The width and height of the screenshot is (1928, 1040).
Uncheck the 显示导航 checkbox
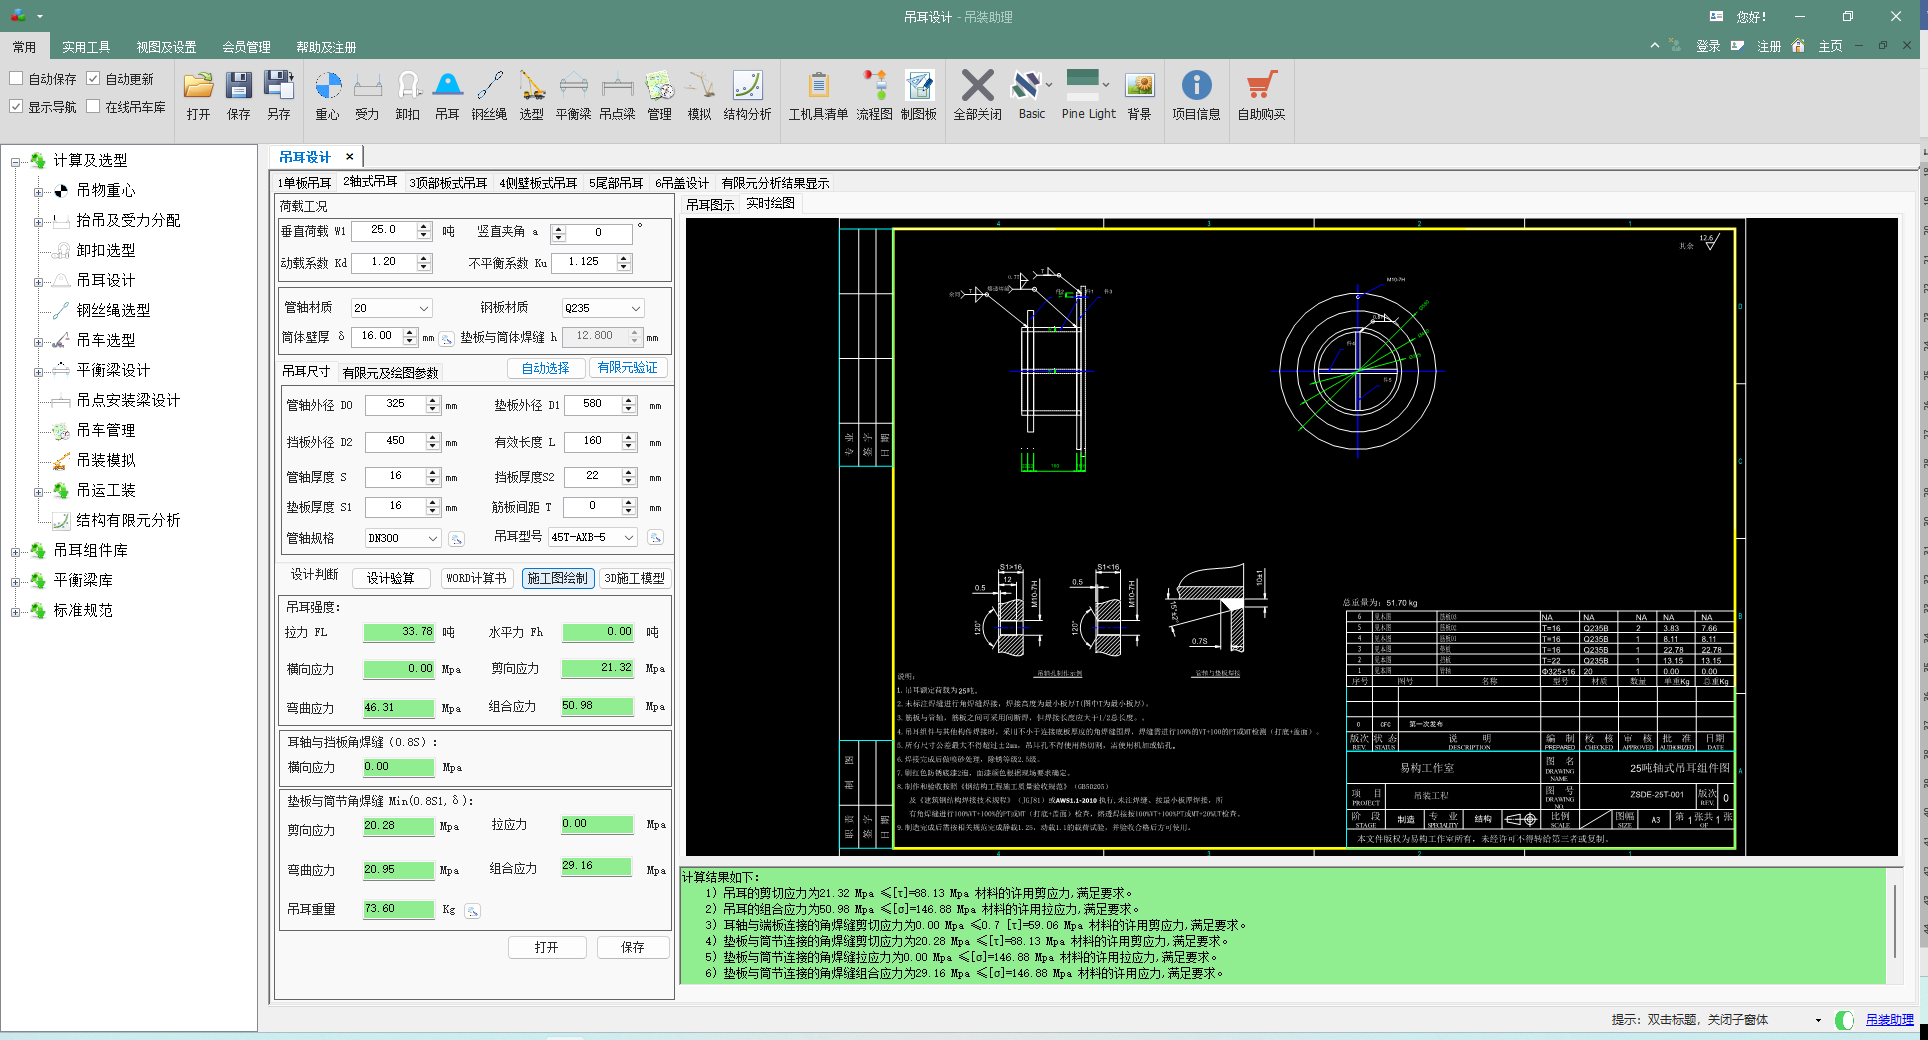[17, 107]
